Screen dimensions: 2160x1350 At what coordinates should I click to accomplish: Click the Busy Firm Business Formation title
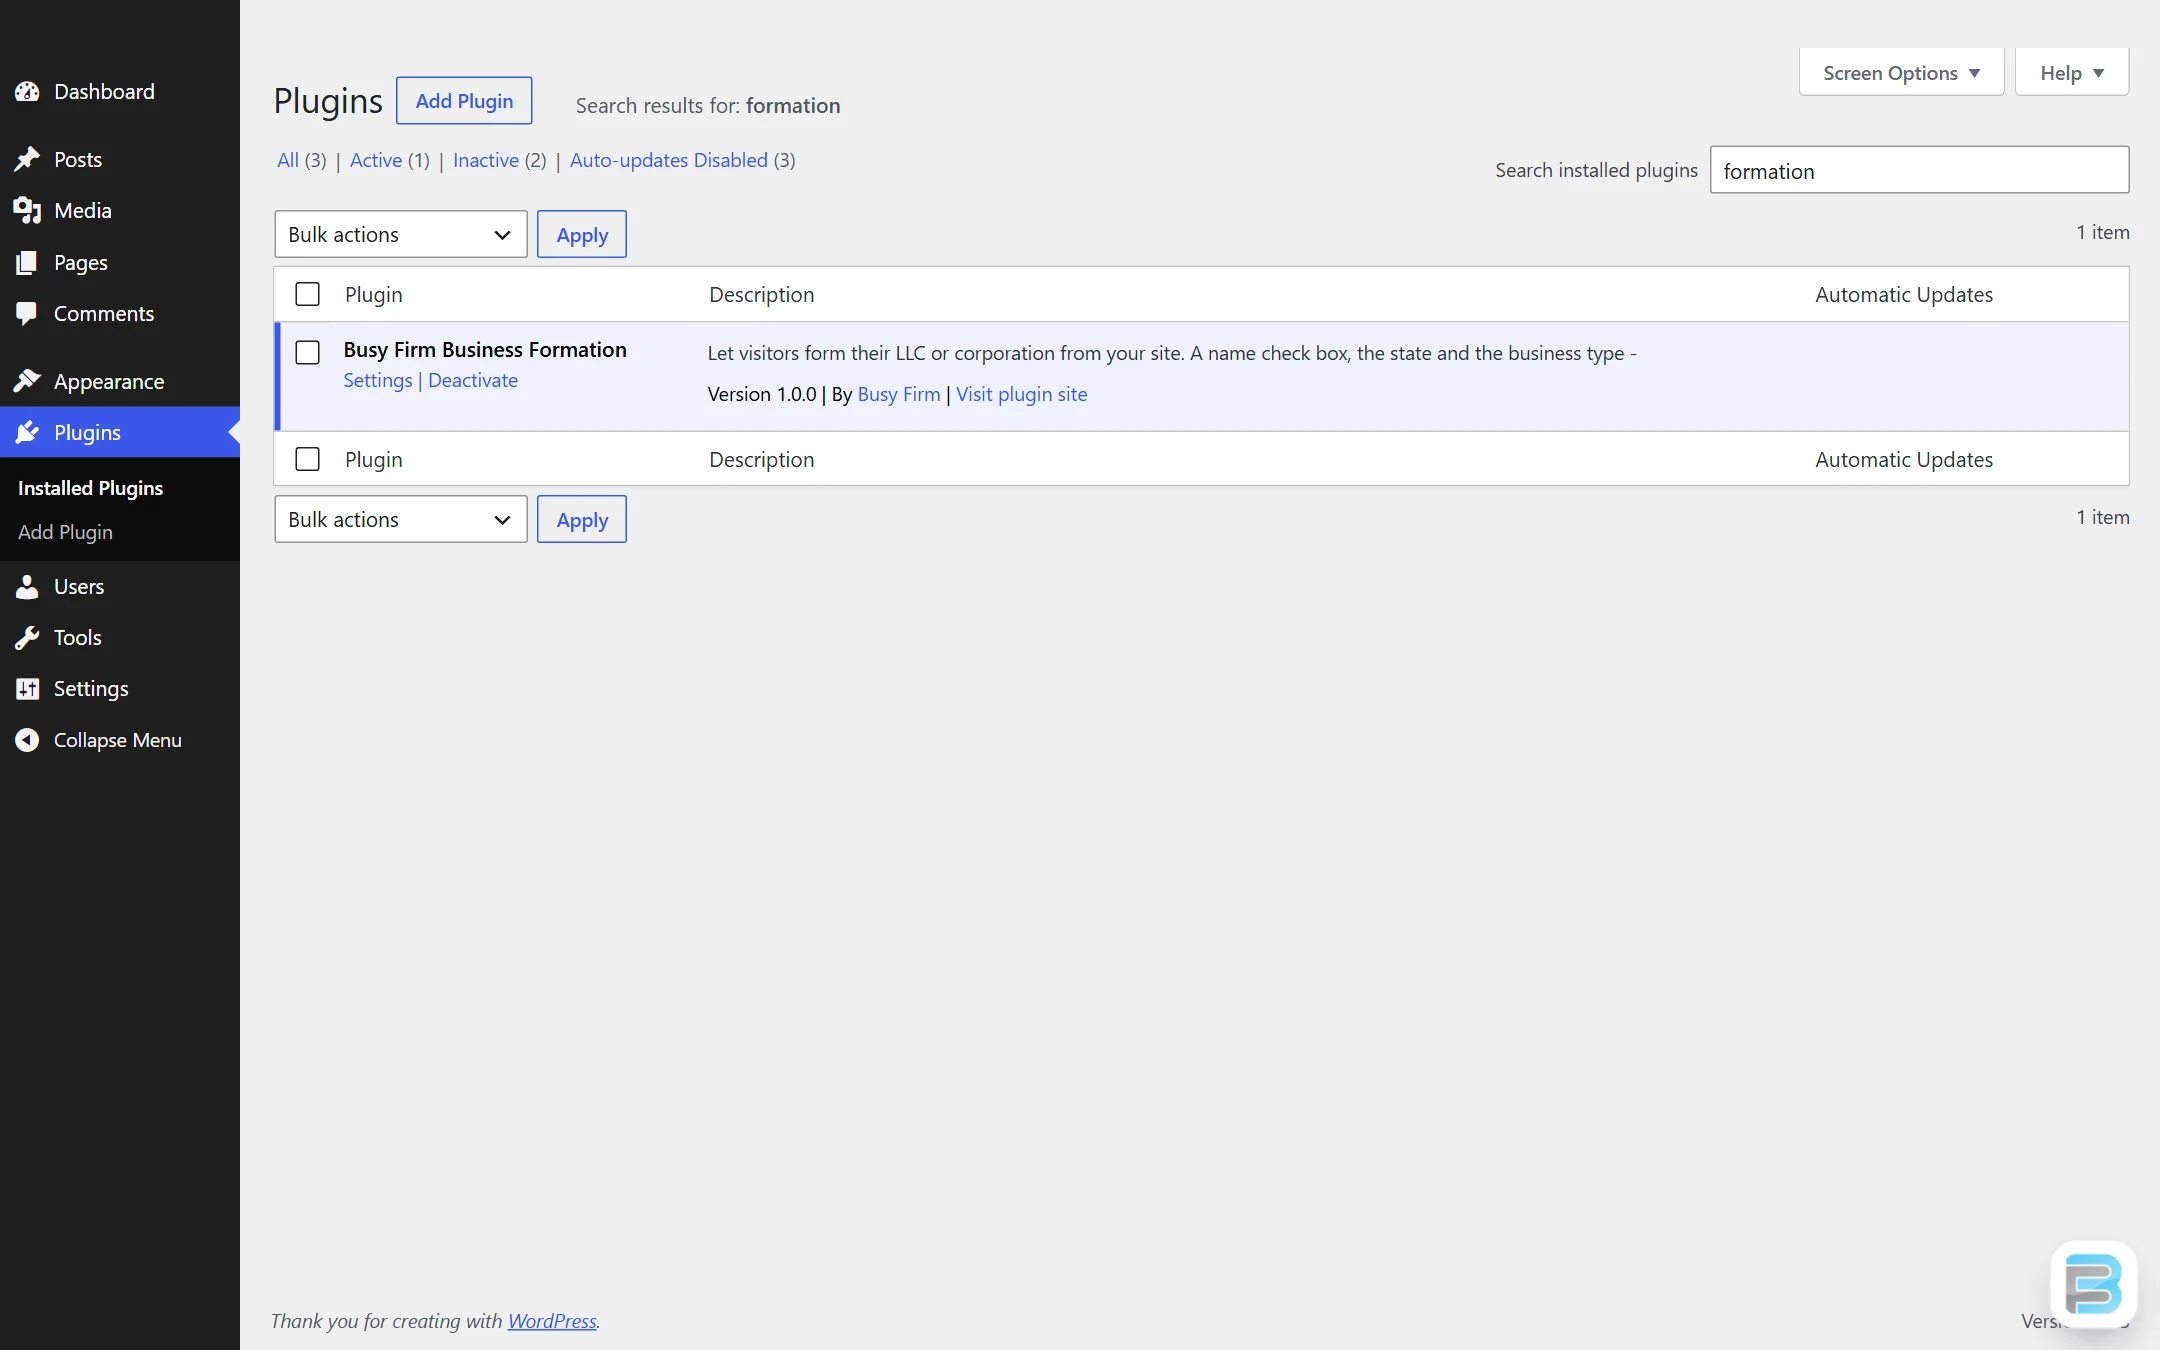tap(485, 349)
